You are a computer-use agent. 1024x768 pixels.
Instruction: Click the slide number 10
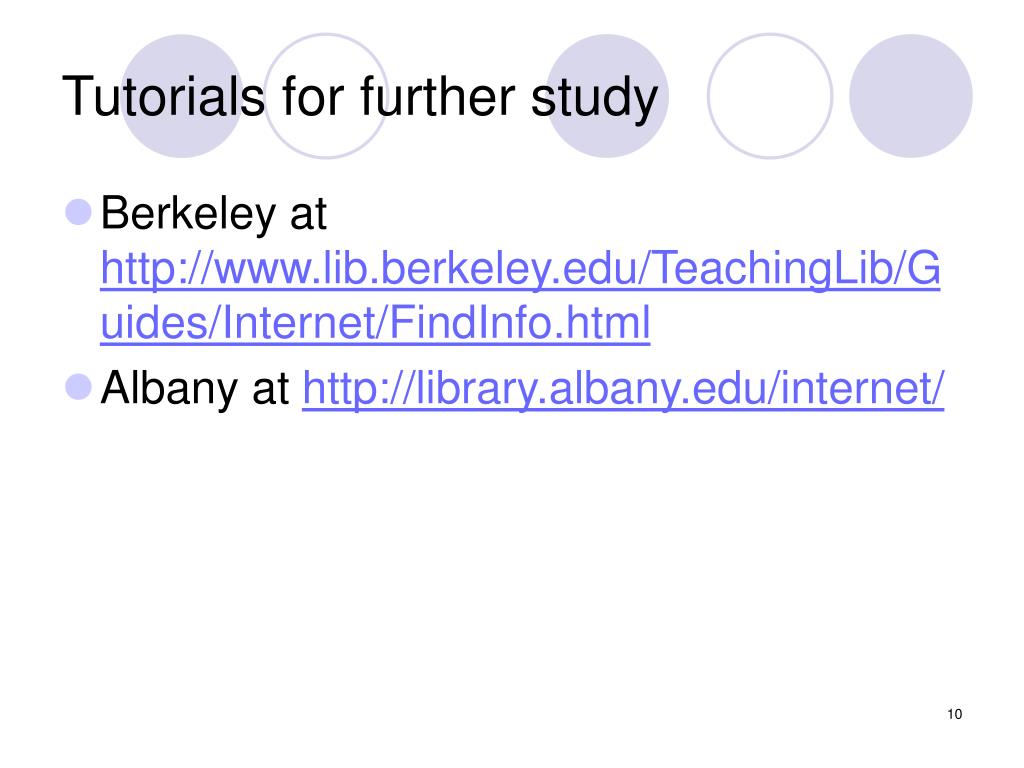coord(952,714)
